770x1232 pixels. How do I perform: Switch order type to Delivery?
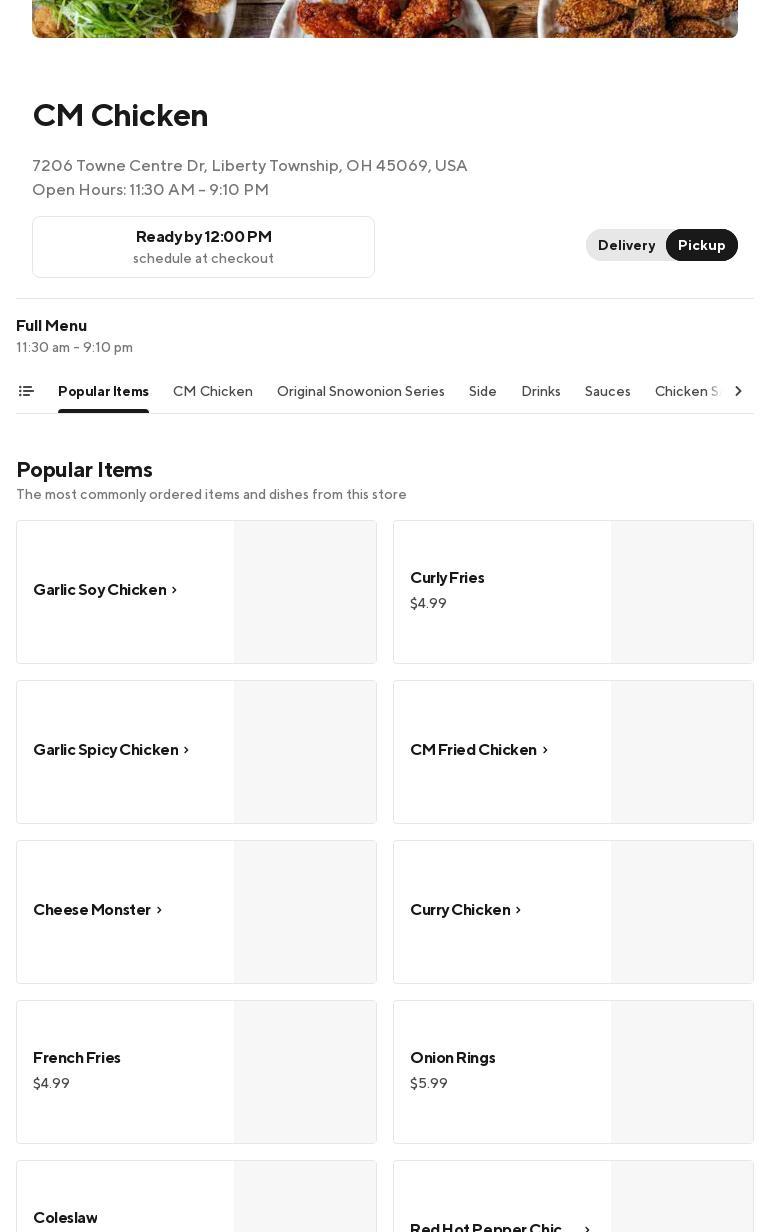coord(626,245)
